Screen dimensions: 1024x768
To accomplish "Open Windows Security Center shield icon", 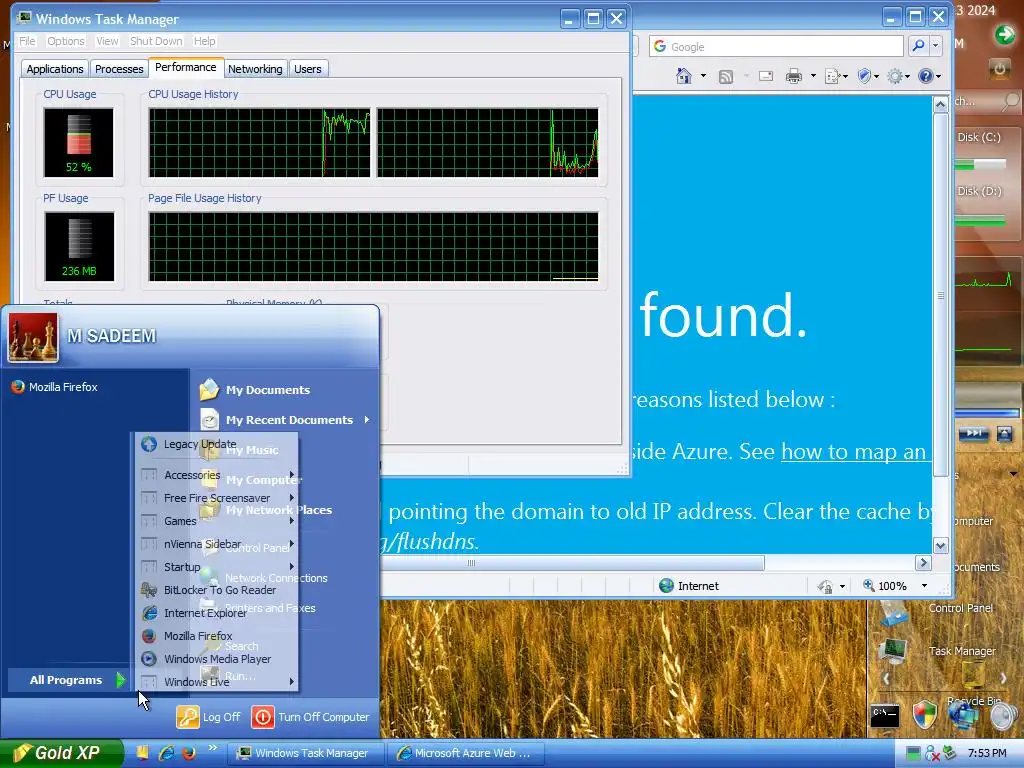I will pos(925,715).
